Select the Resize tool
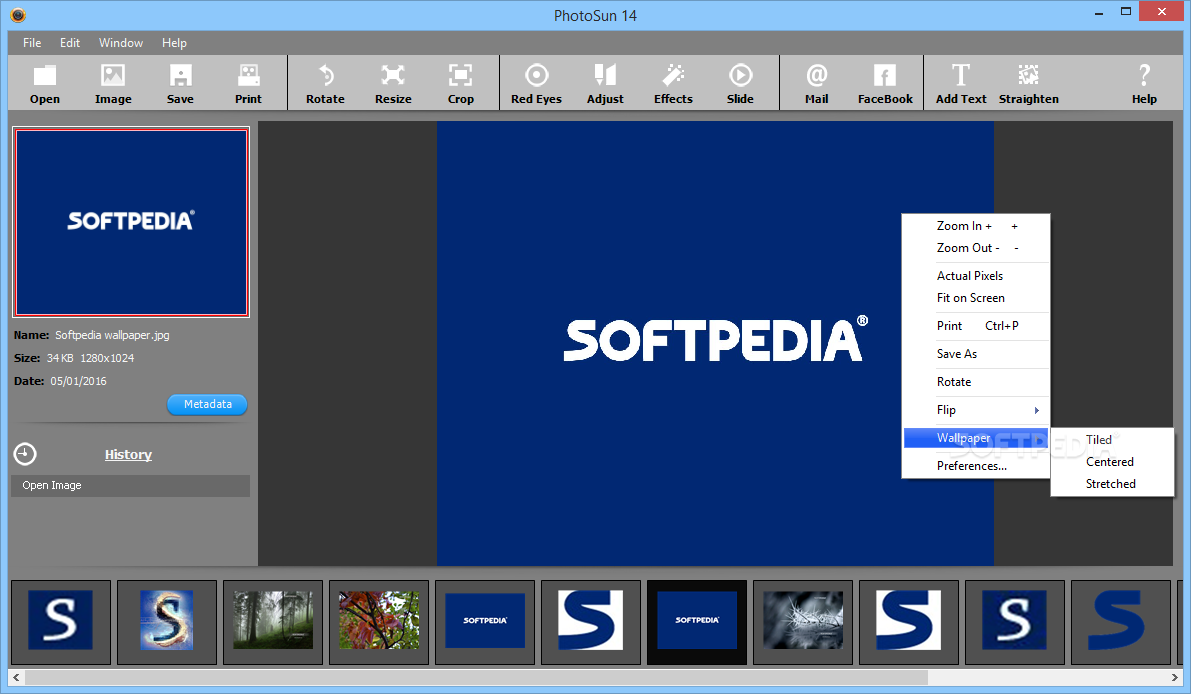This screenshot has width=1191, height=694. [393, 83]
